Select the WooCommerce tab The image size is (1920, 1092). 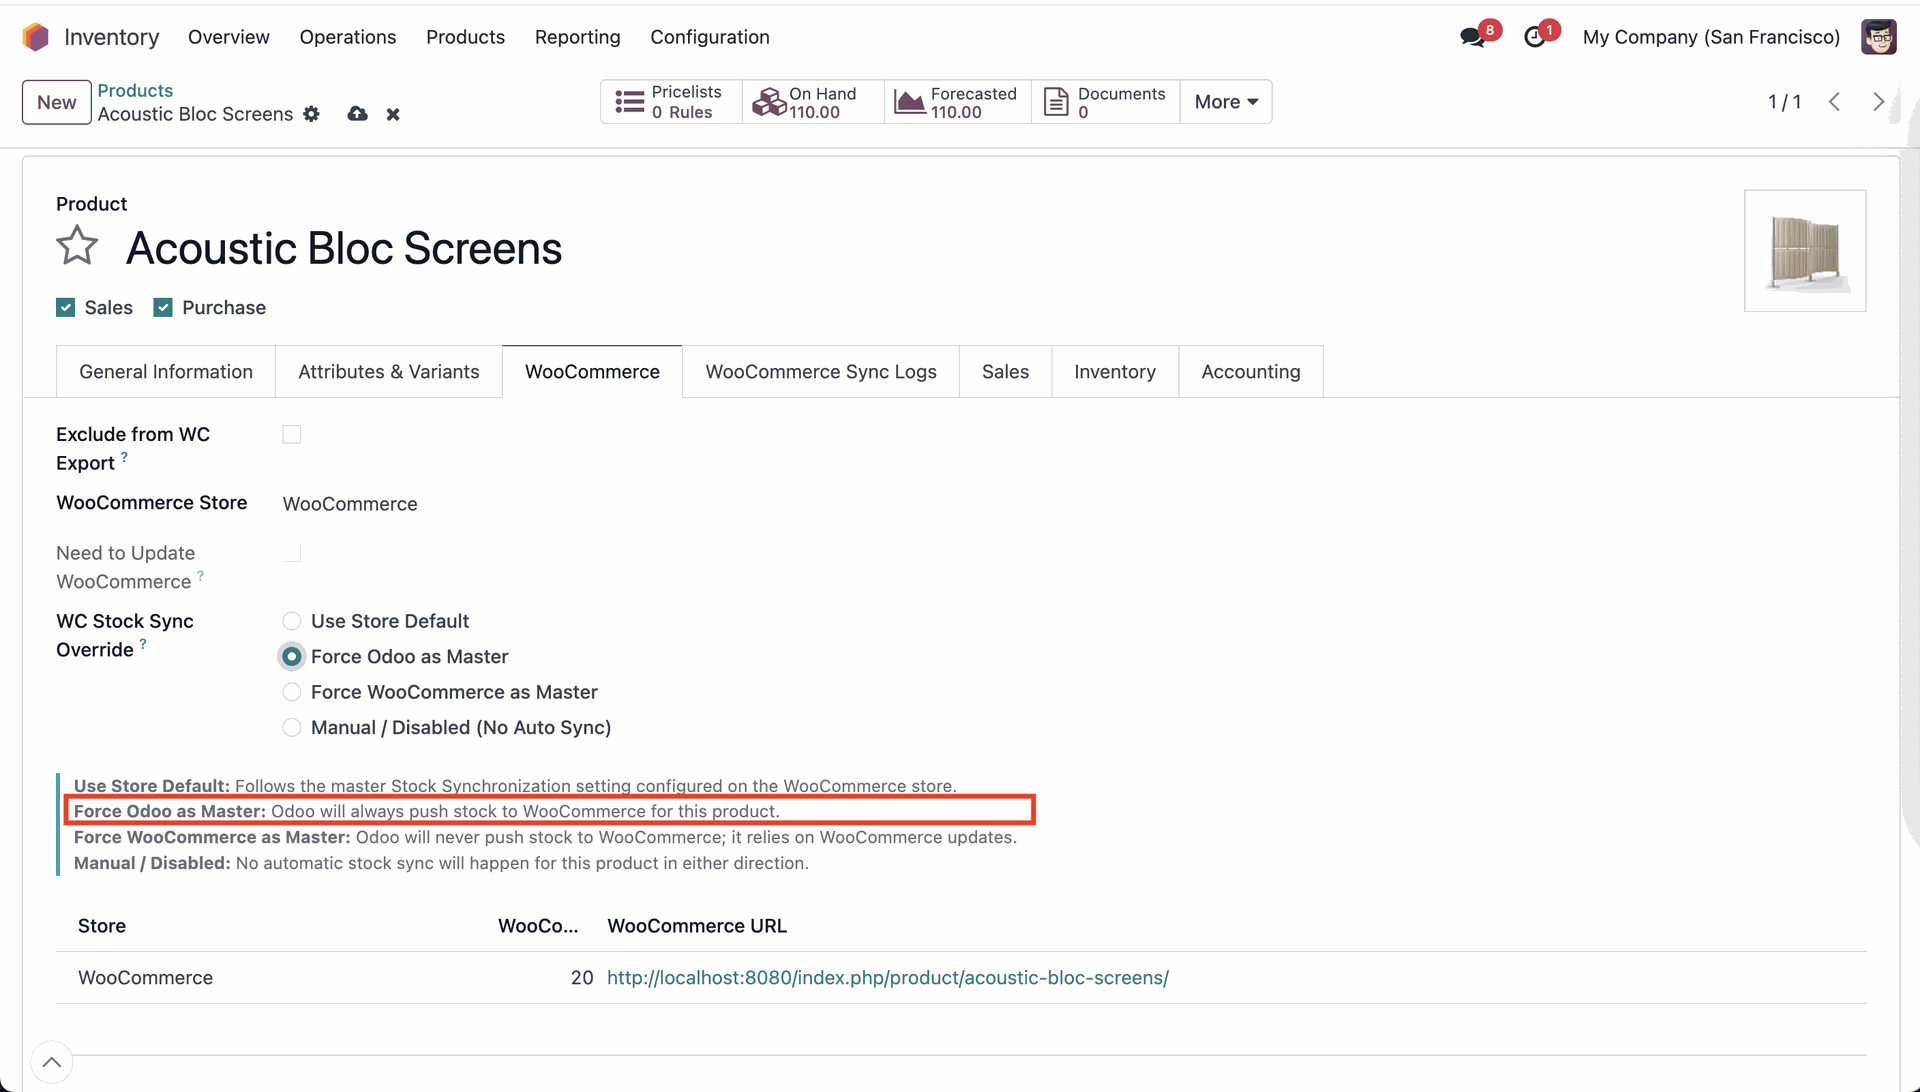[593, 372]
